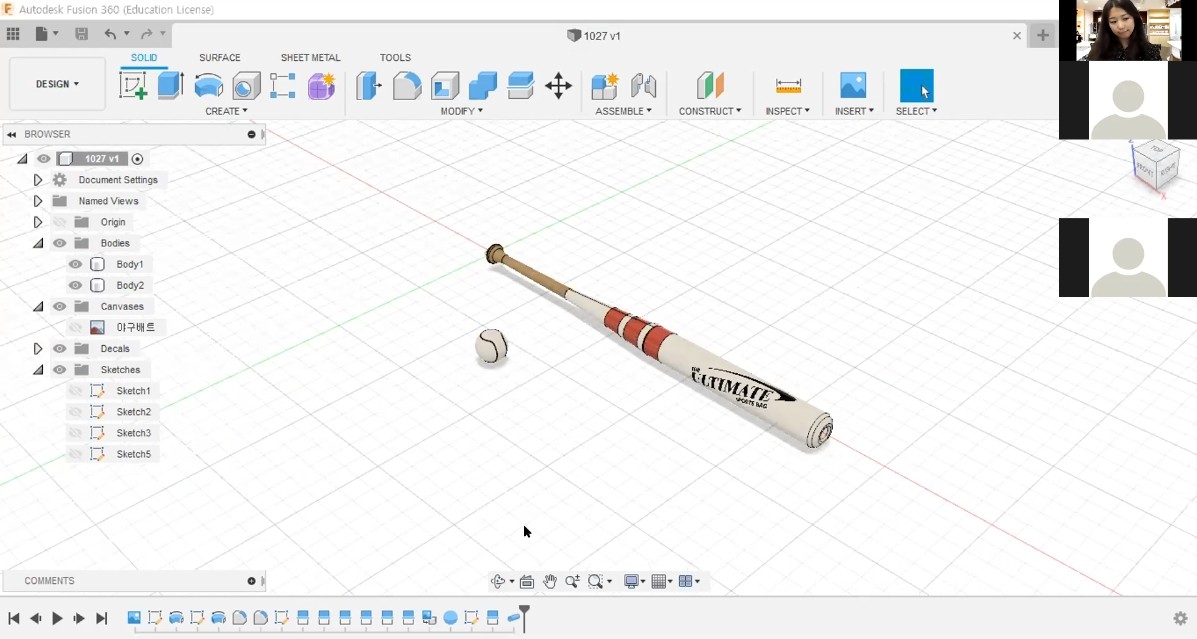Open the CONSTRUCT dropdown menu
This screenshot has height=639, width=1197.
(710, 111)
